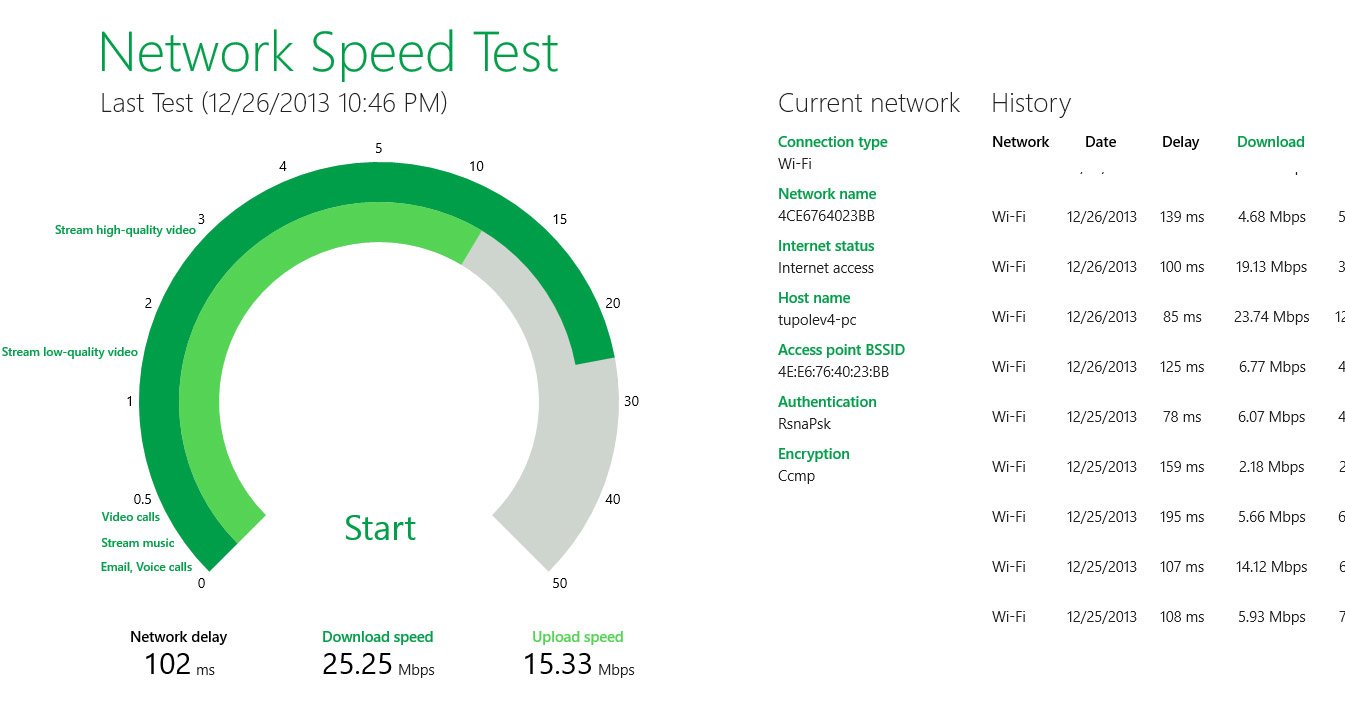Click the Stream music gauge label
Viewport: 1345px width, 710px height.
click(x=137, y=543)
